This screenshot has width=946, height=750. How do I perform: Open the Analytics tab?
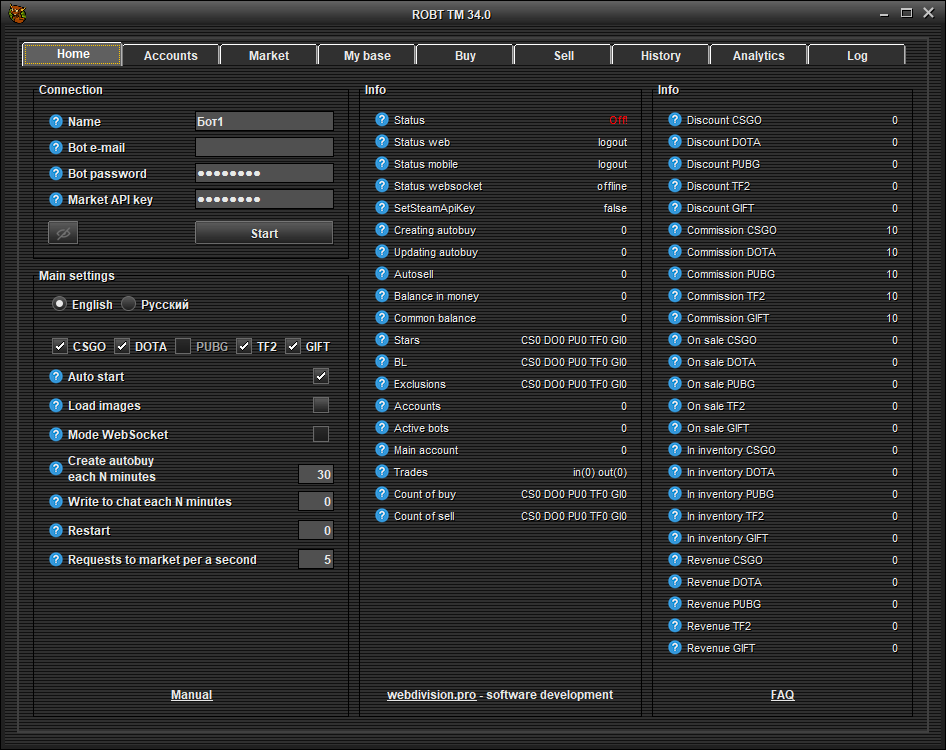point(758,56)
